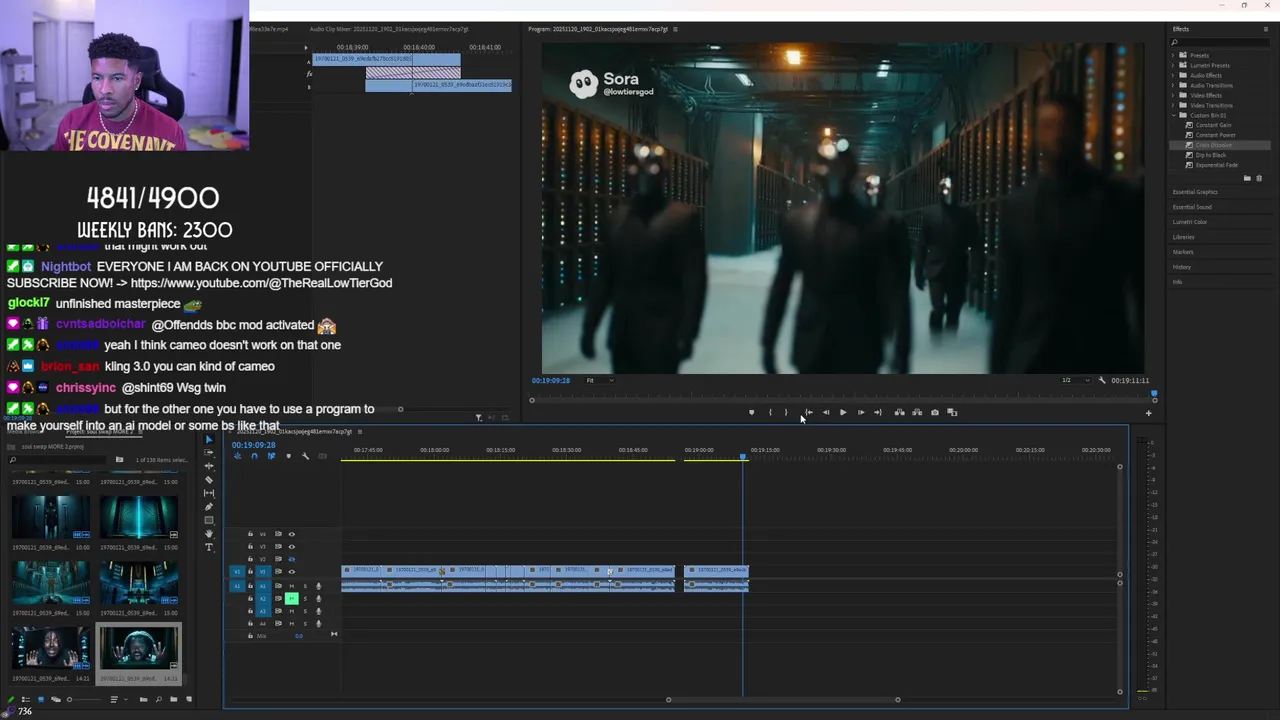Expand Audio Transitions folder

[1173, 85]
